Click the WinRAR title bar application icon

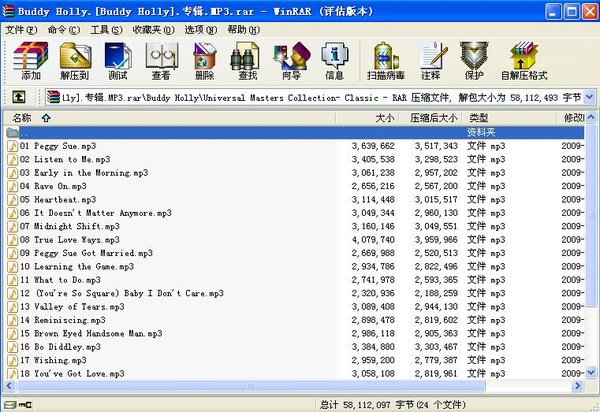tap(8, 11)
